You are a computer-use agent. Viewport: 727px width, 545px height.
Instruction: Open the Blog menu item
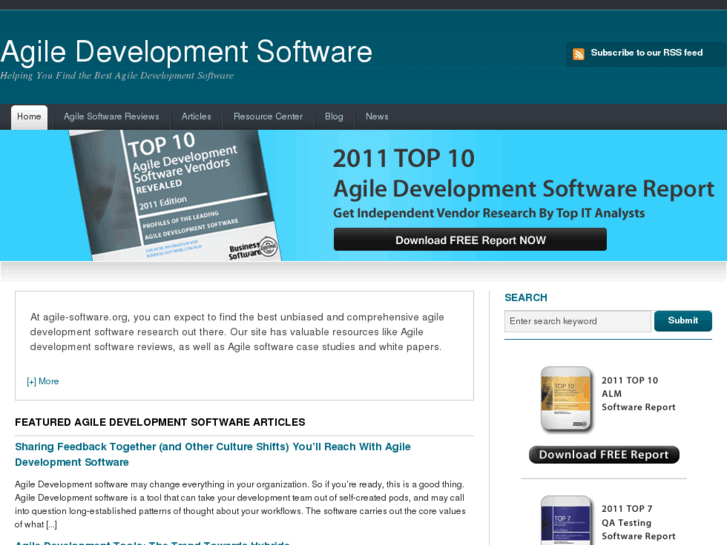pyautogui.click(x=334, y=117)
